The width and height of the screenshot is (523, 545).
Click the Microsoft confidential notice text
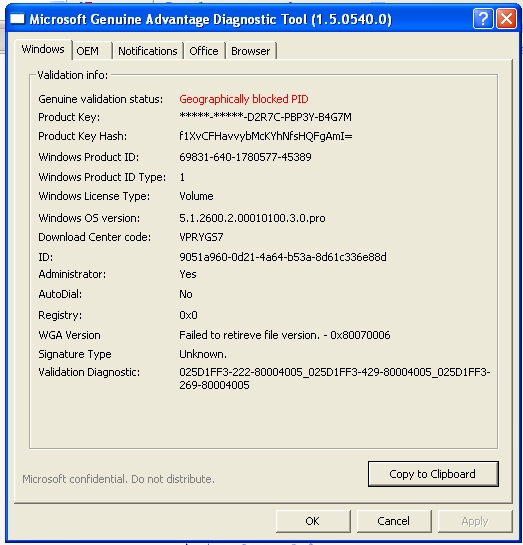(118, 479)
